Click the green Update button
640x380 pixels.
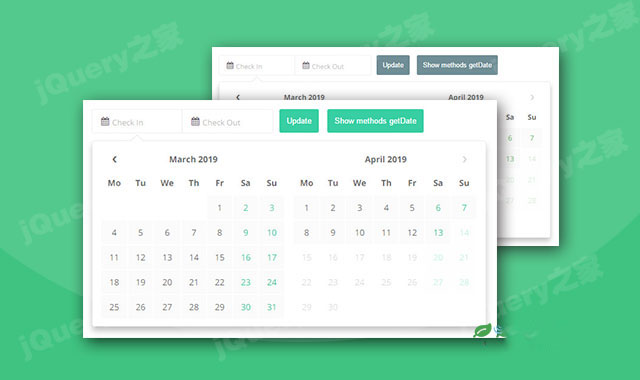click(299, 121)
